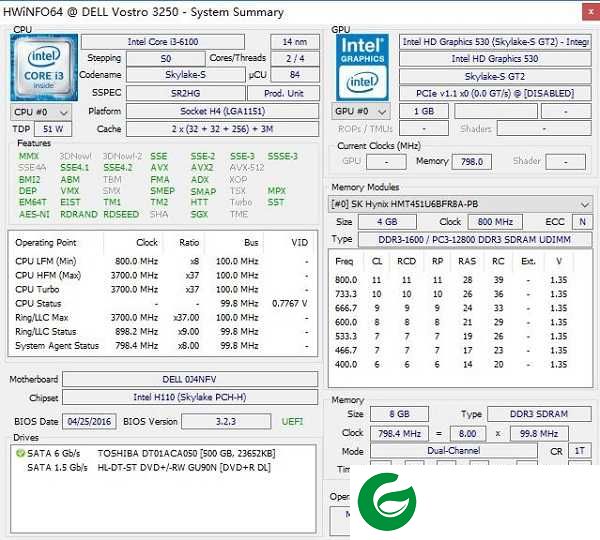
Task: Click the Intel HD Graphics 530 (Skylake-S GT2) field
Action: pyautogui.click(x=495, y=42)
